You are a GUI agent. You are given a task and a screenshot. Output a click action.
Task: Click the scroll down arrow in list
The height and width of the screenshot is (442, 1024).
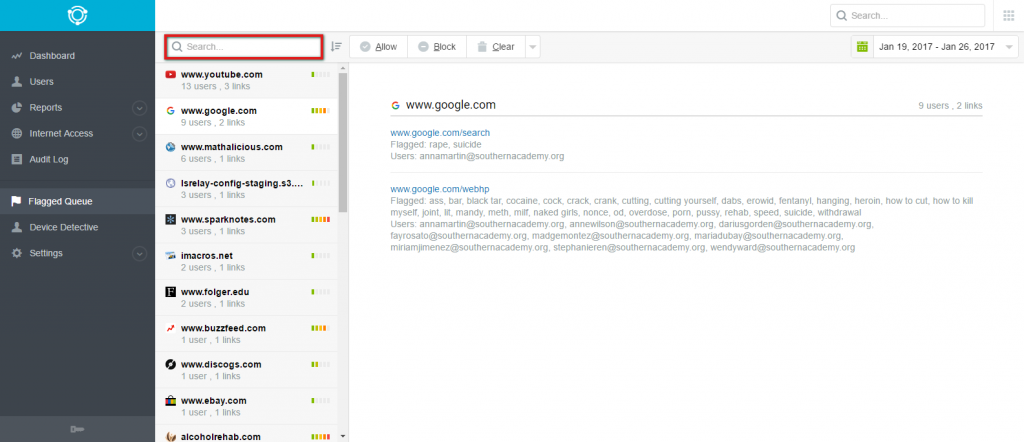[343, 435]
